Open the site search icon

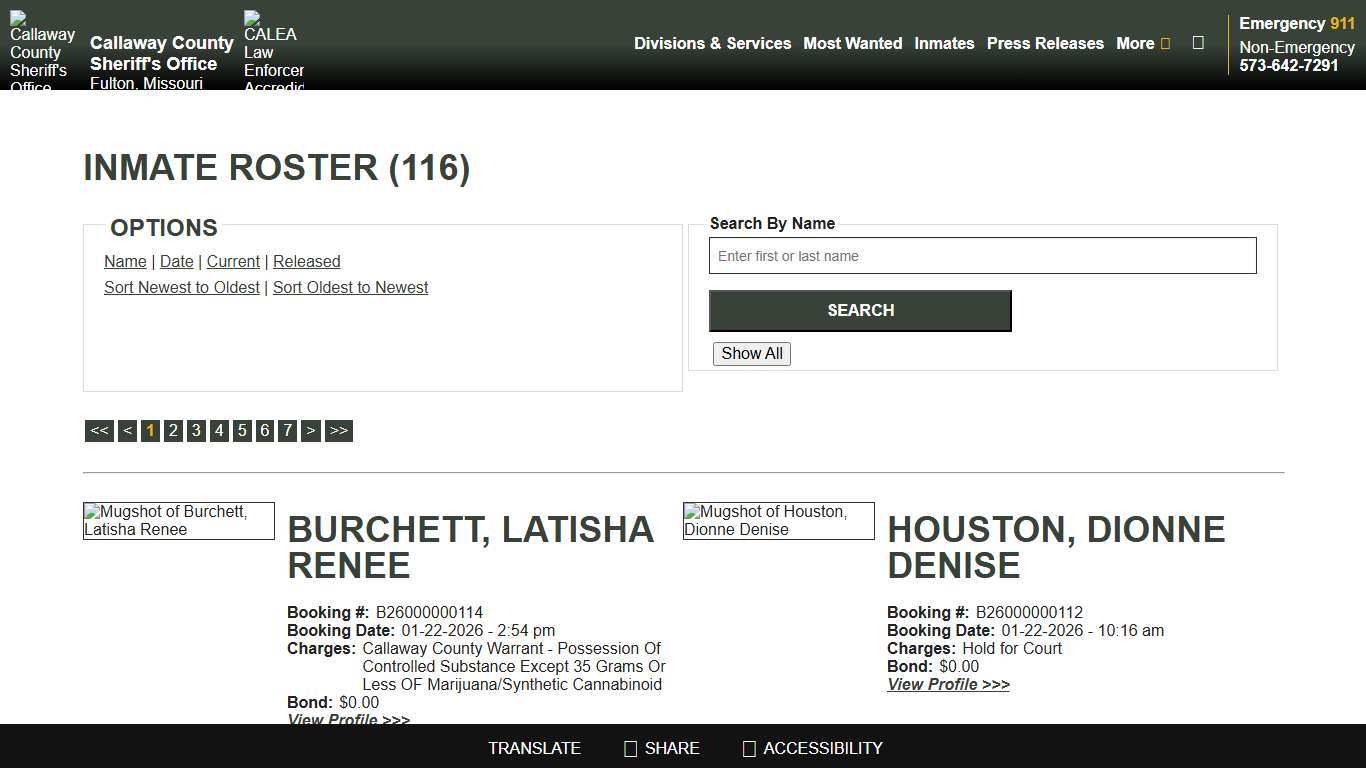coord(1198,43)
